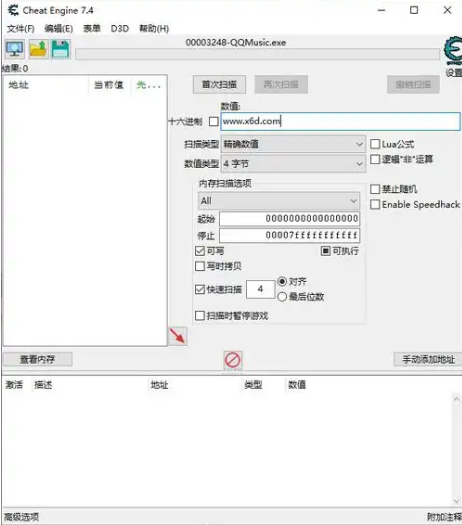Screen dimensions: 462x525
Task: Open the 帮助(H) menu
Action: pos(154,29)
